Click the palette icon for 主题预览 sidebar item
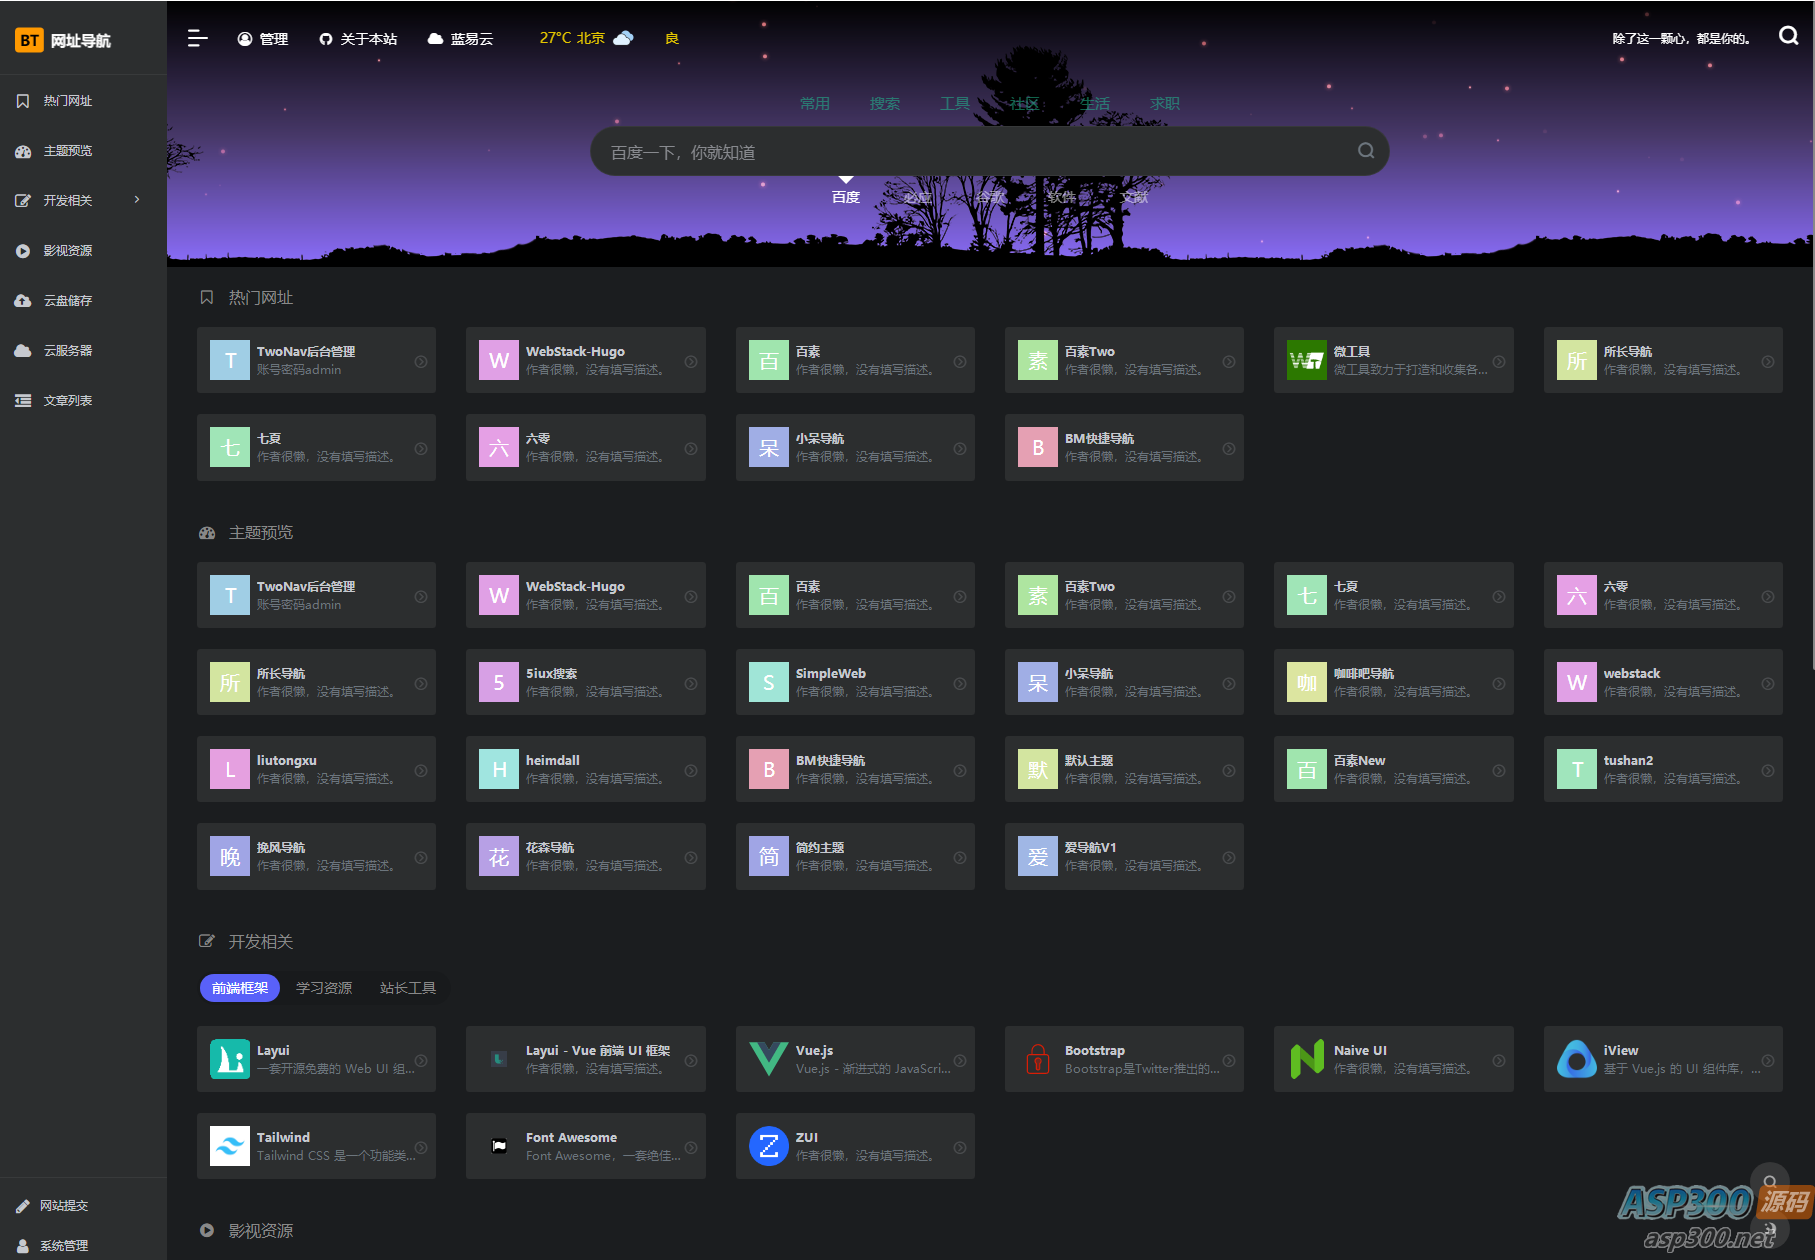 tap(23, 151)
